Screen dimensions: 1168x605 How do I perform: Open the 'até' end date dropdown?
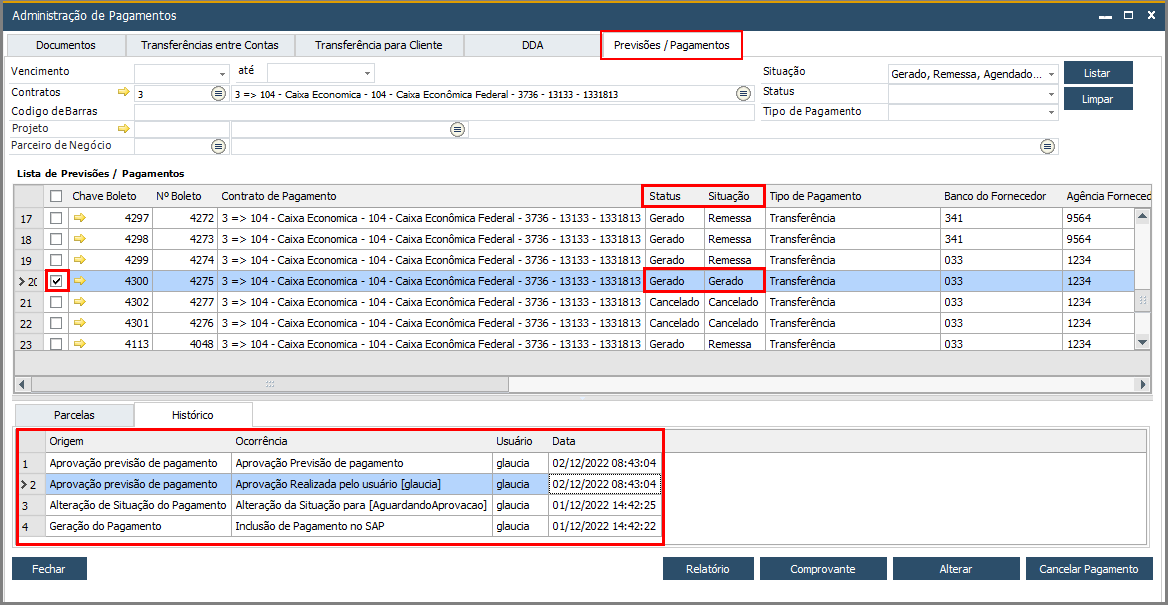click(x=367, y=74)
